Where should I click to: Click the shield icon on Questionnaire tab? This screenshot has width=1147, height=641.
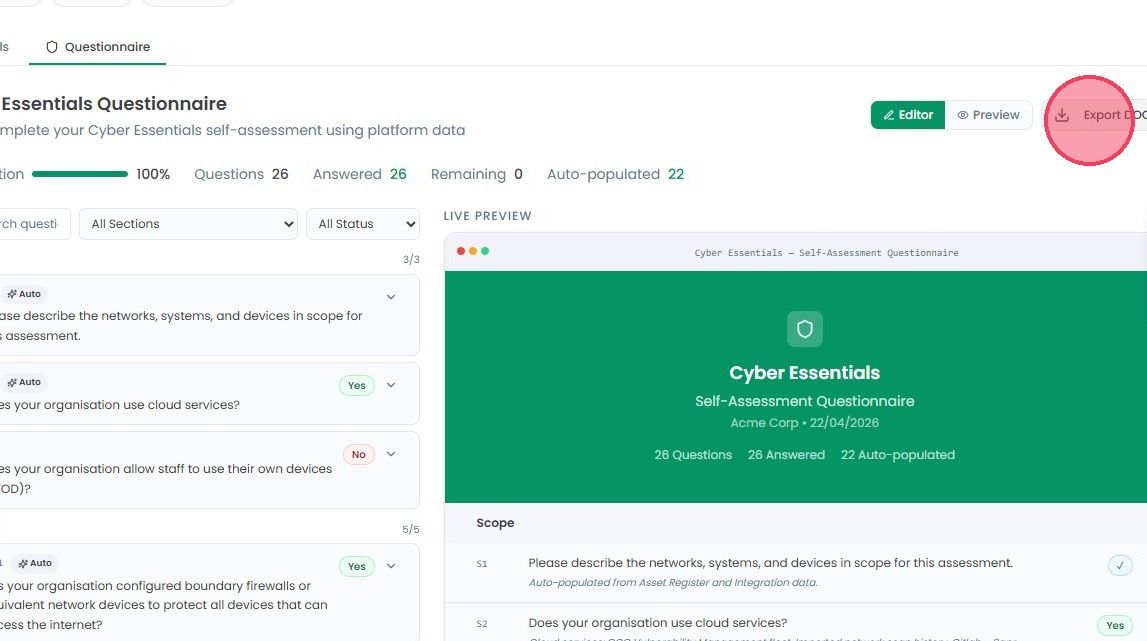[x=52, y=47]
